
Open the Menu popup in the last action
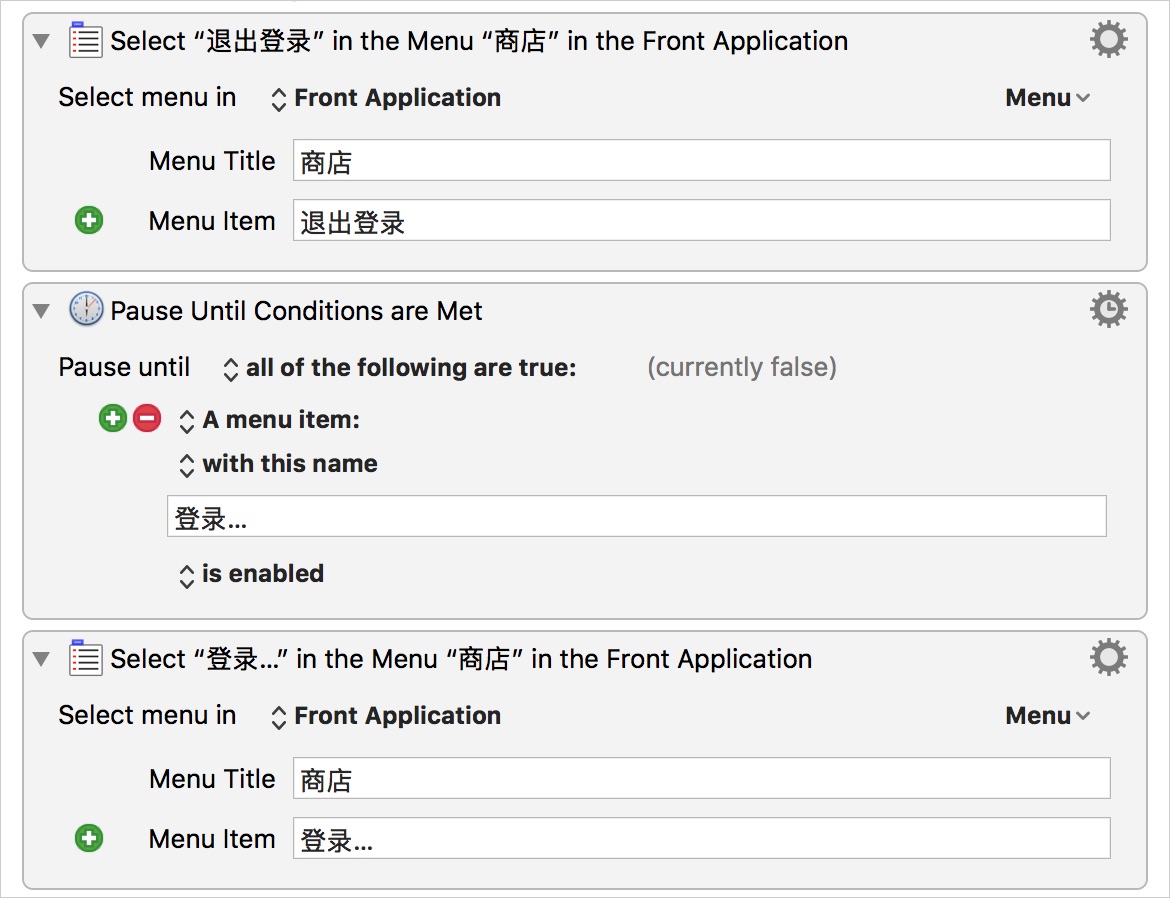point(1047,716)
